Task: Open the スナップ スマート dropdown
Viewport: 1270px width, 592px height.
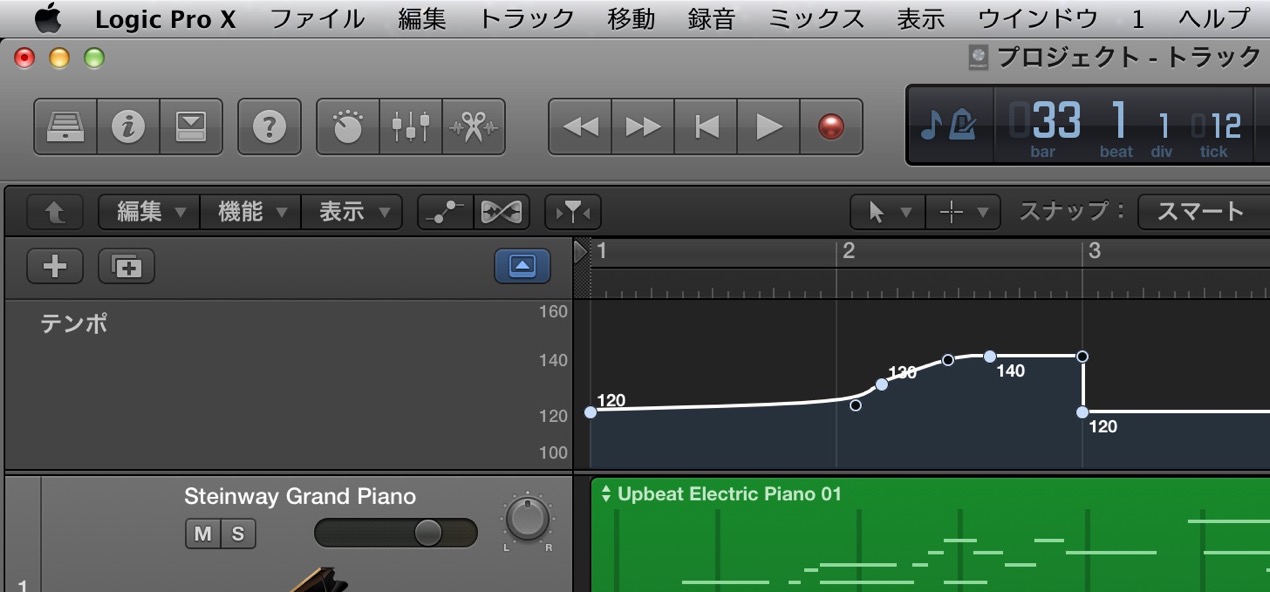Action: click(x=1203, y=212)
